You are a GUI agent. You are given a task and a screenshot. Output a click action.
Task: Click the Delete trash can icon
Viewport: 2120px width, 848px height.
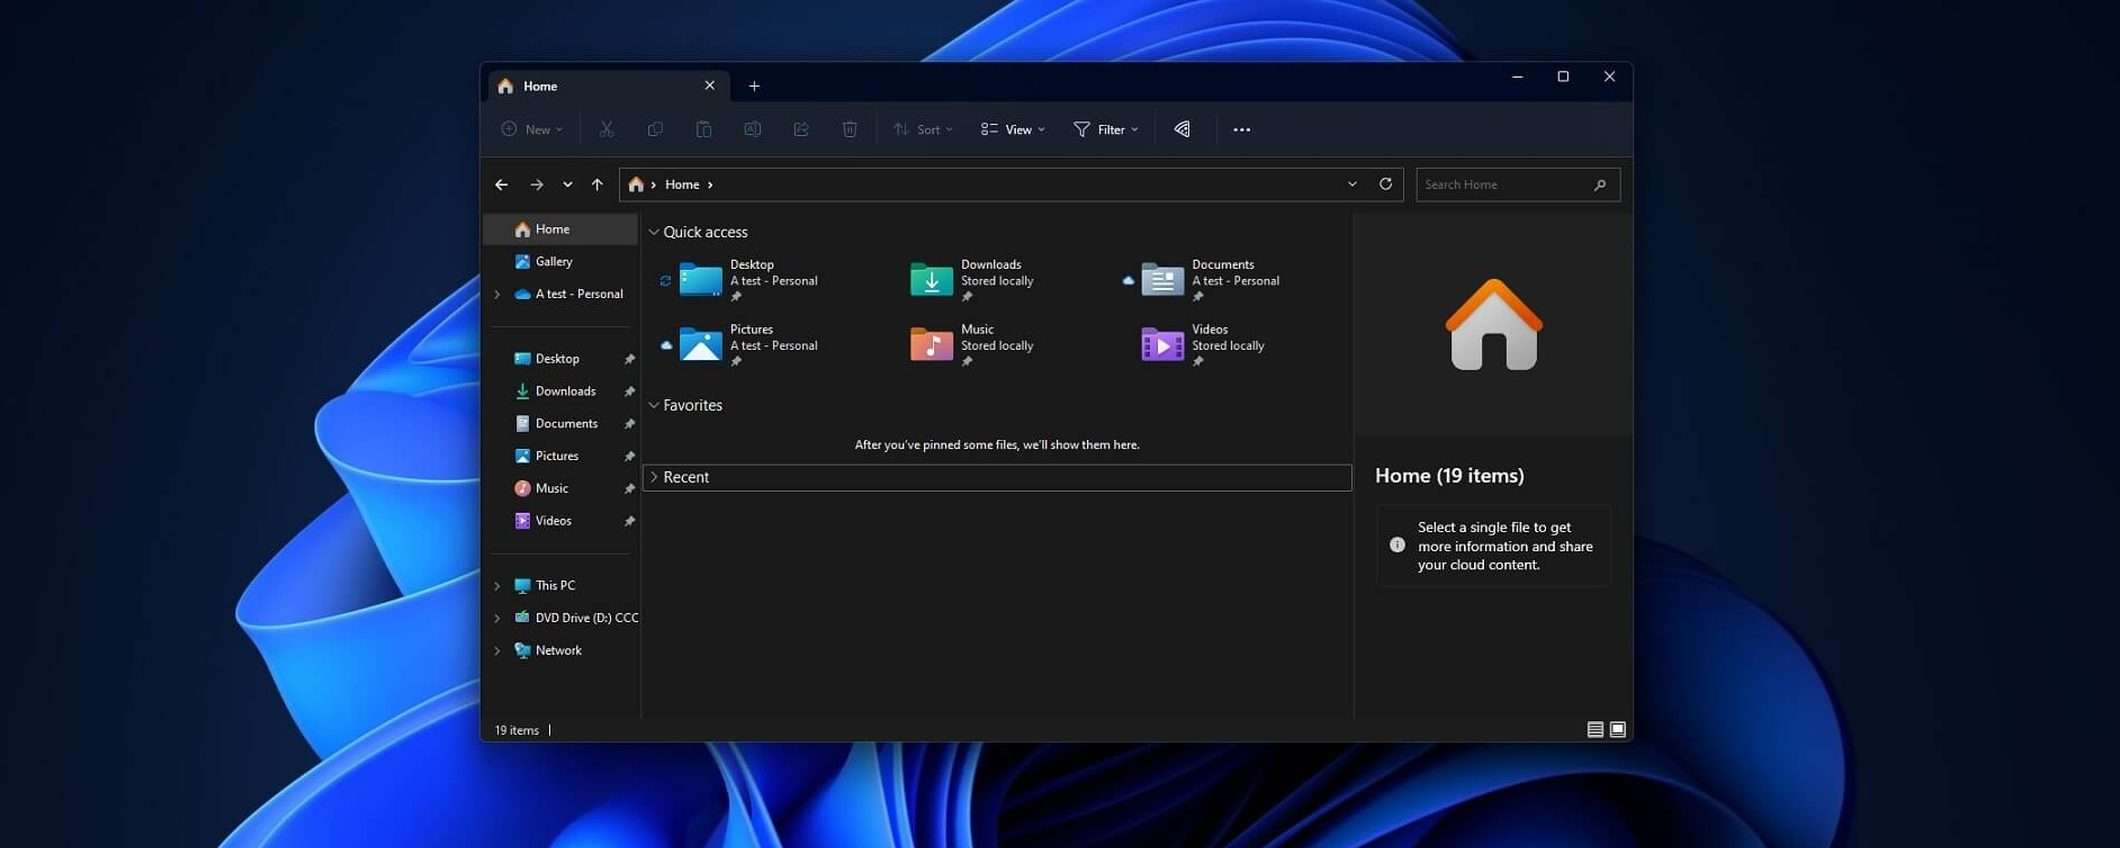click(849, 129)
